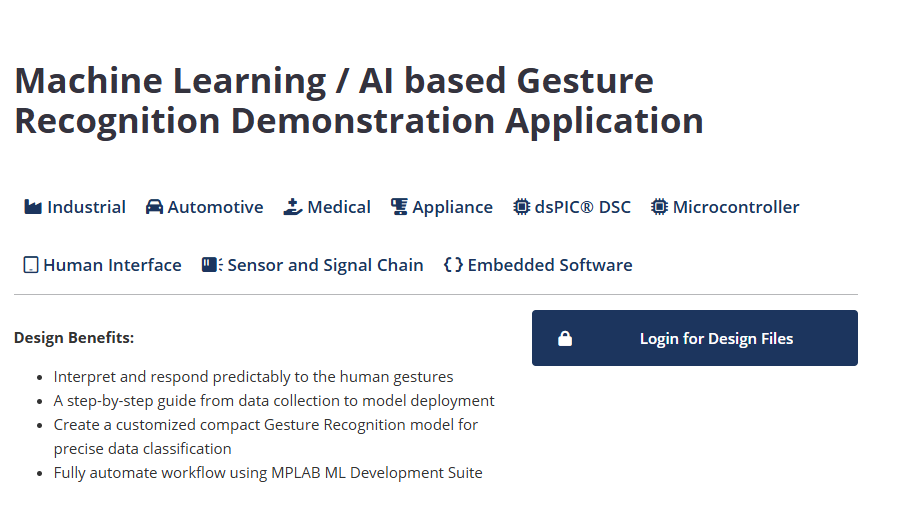Click the Human Interface tablet icon
Image resolution: width=902 pixels, height=507 pixels.
(x=31, y=265)
